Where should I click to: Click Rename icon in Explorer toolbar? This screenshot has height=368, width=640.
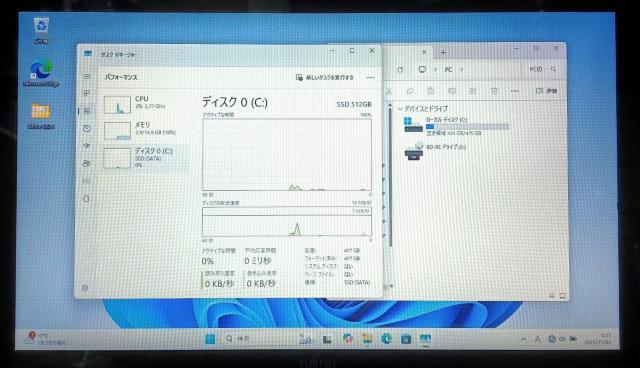(x=452, y=91)
